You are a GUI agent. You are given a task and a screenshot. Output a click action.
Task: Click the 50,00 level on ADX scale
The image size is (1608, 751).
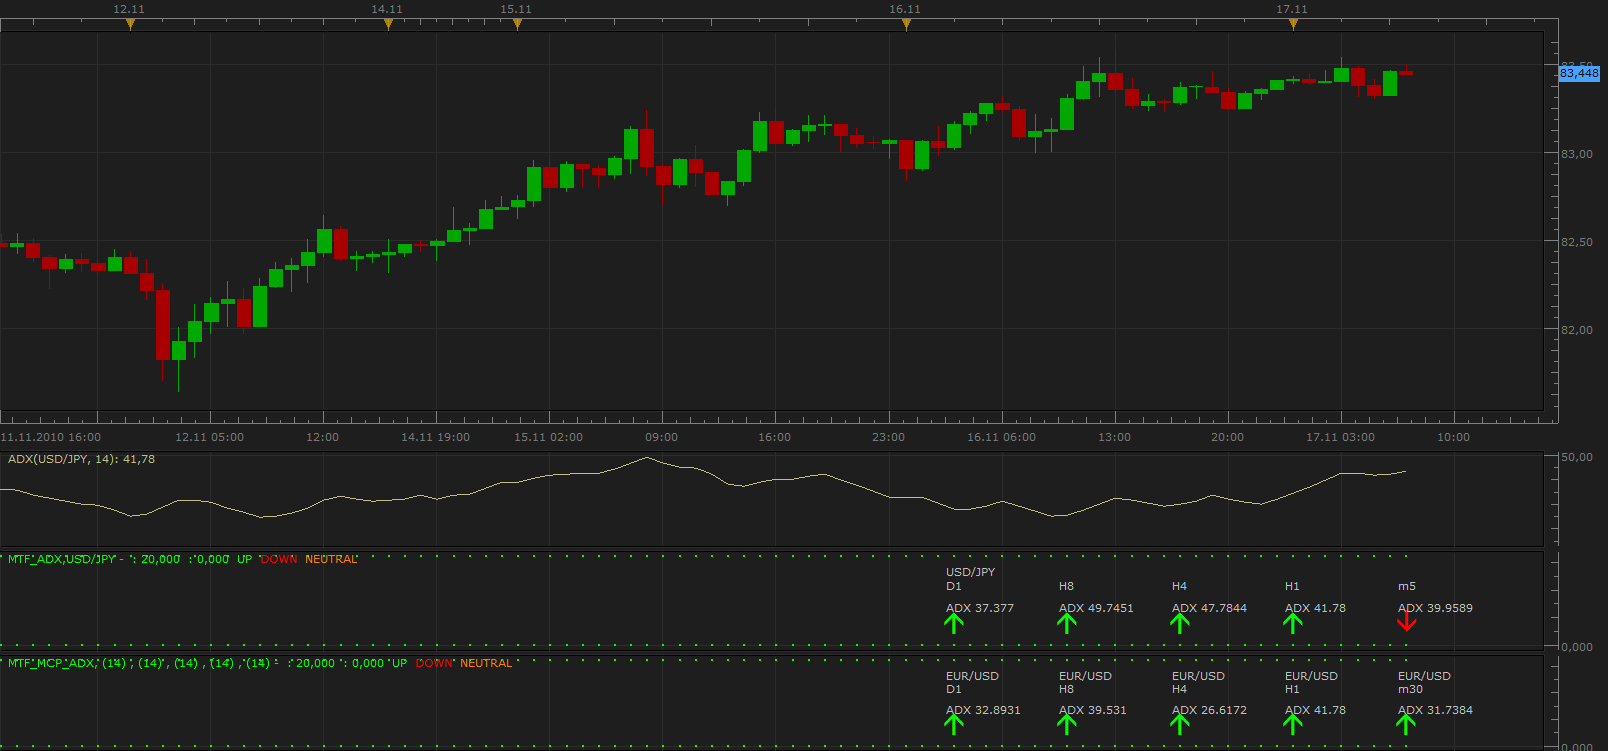[x=1577, y=457]
